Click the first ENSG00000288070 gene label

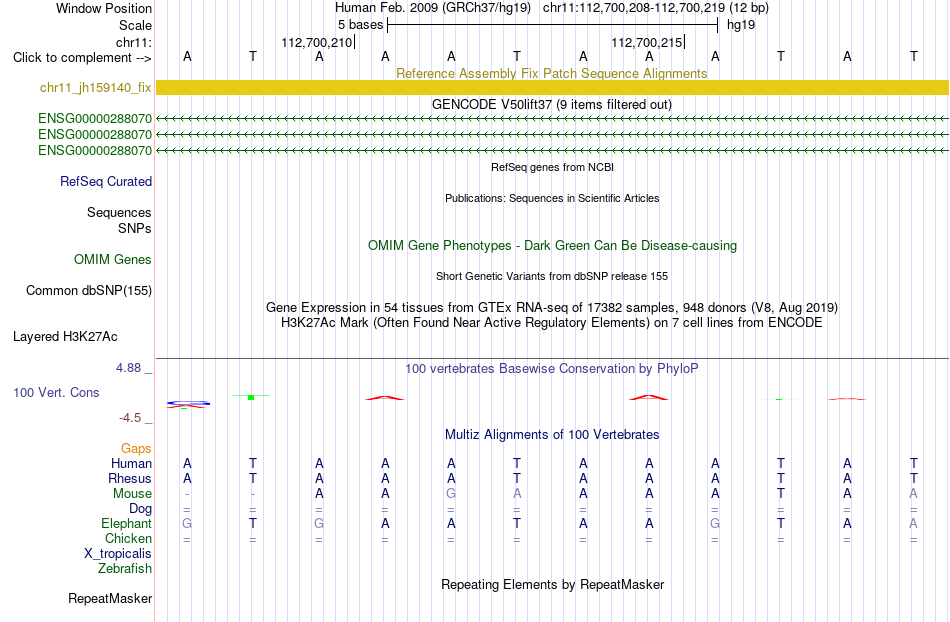[x=95, y=118]
